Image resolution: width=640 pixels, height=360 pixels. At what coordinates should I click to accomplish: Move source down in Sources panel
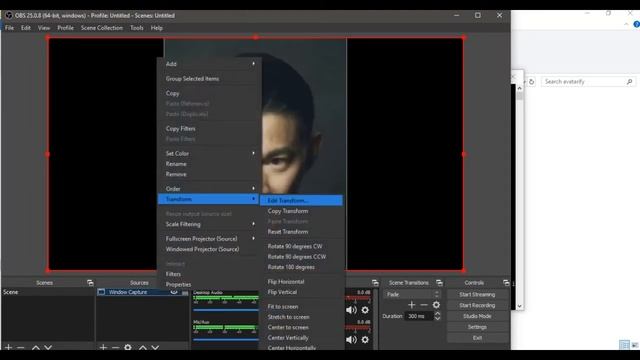pyautogui.click(x=155, y=348)
